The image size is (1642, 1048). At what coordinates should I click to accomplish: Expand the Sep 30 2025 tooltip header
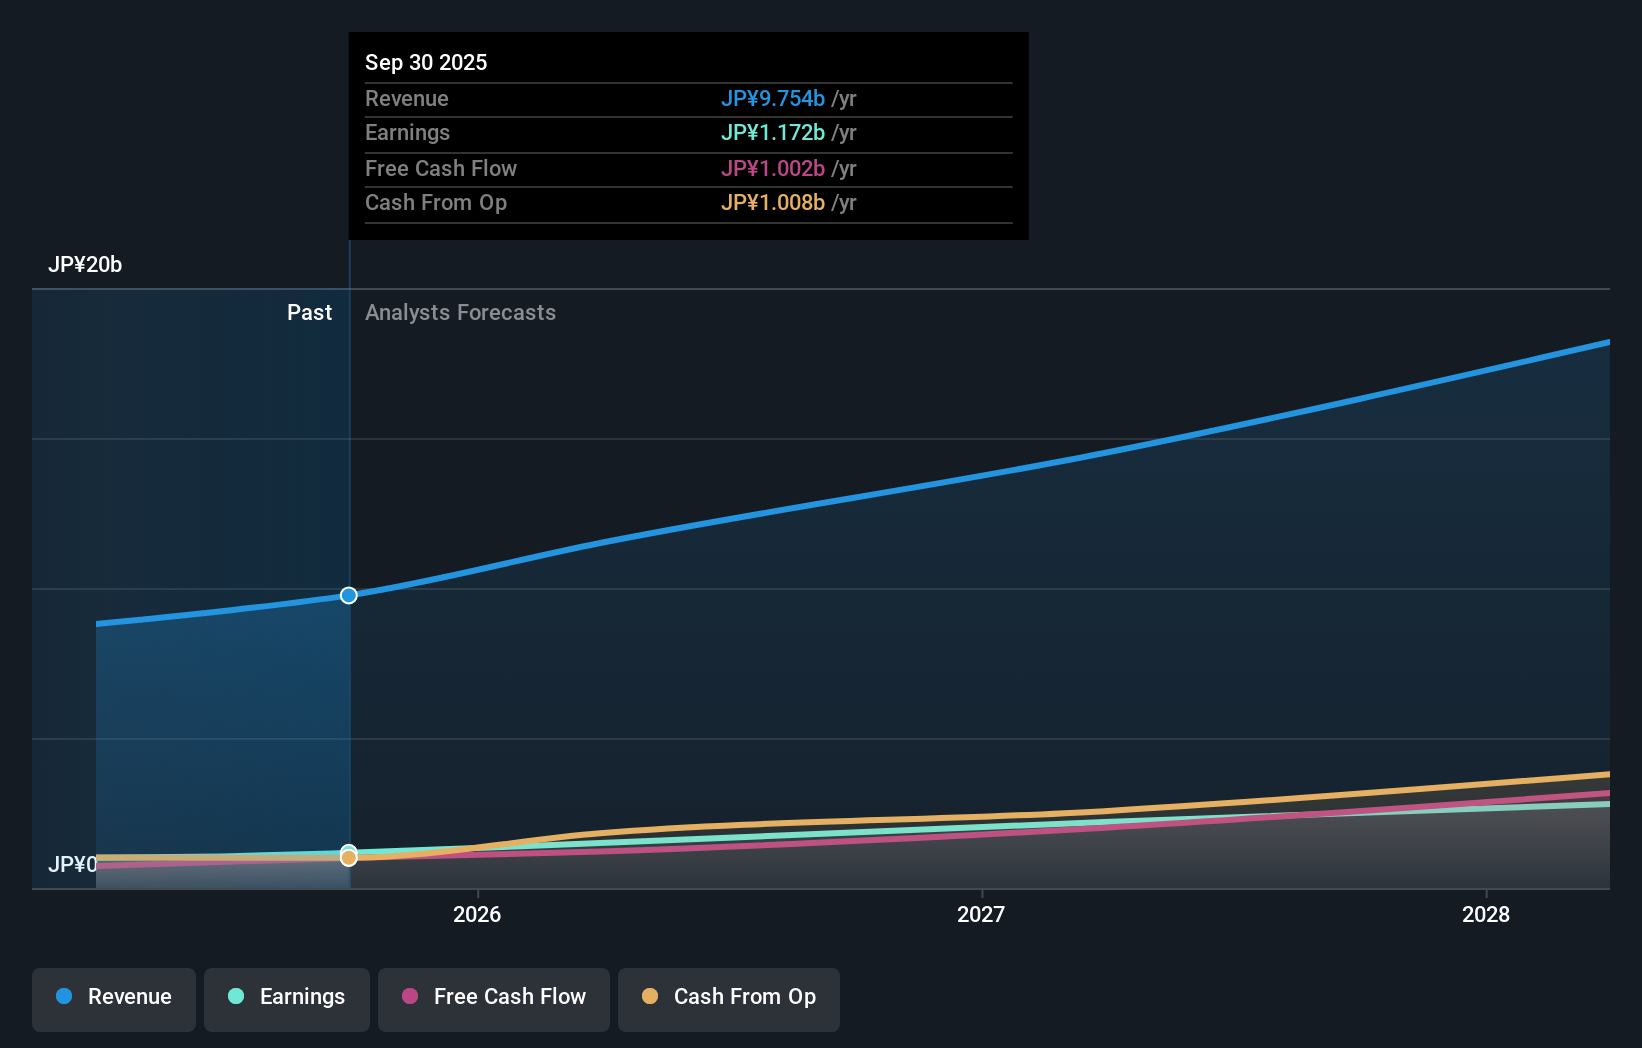(x=426, y=62)
